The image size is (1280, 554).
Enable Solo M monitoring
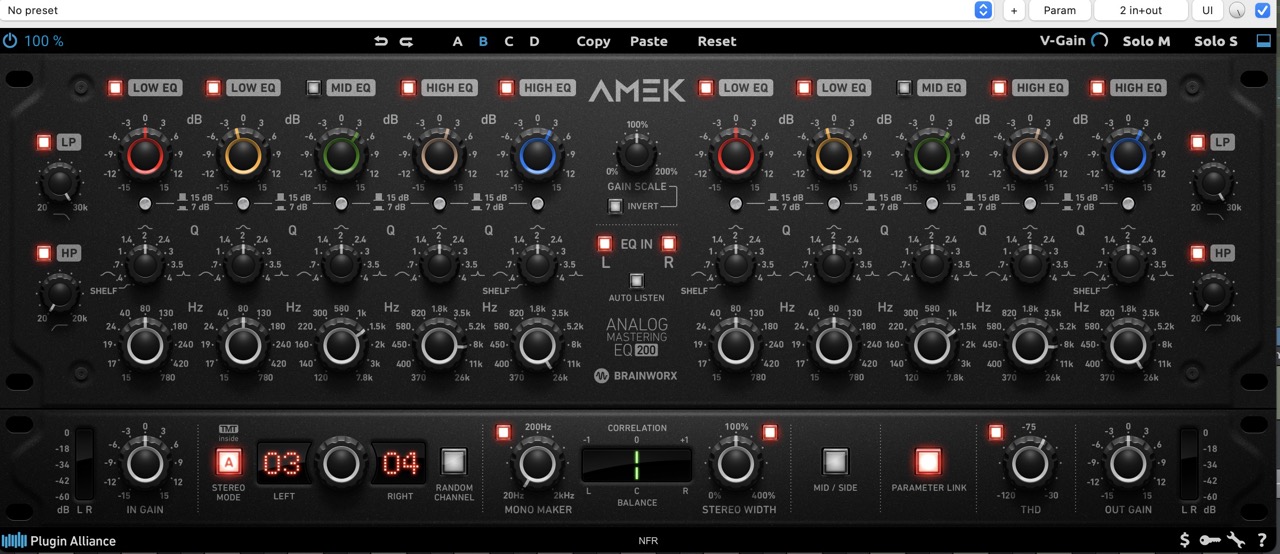[1146, 41]
